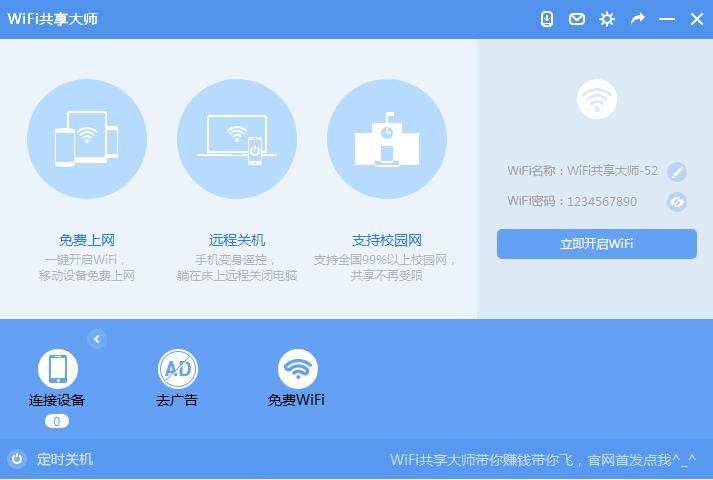
Task: Open 连接设备 phone icon
Action: point(58,369)
